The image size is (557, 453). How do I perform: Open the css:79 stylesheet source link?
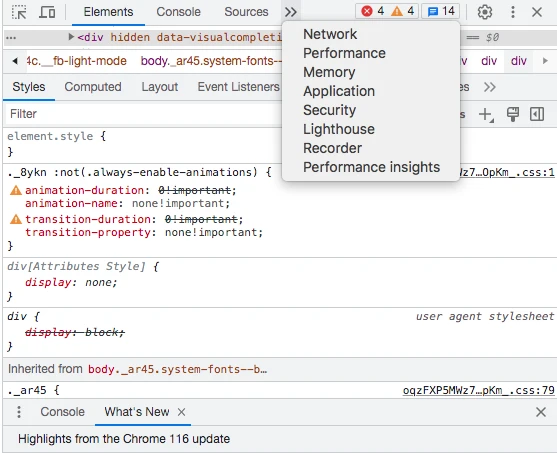[x=478, y=390]
